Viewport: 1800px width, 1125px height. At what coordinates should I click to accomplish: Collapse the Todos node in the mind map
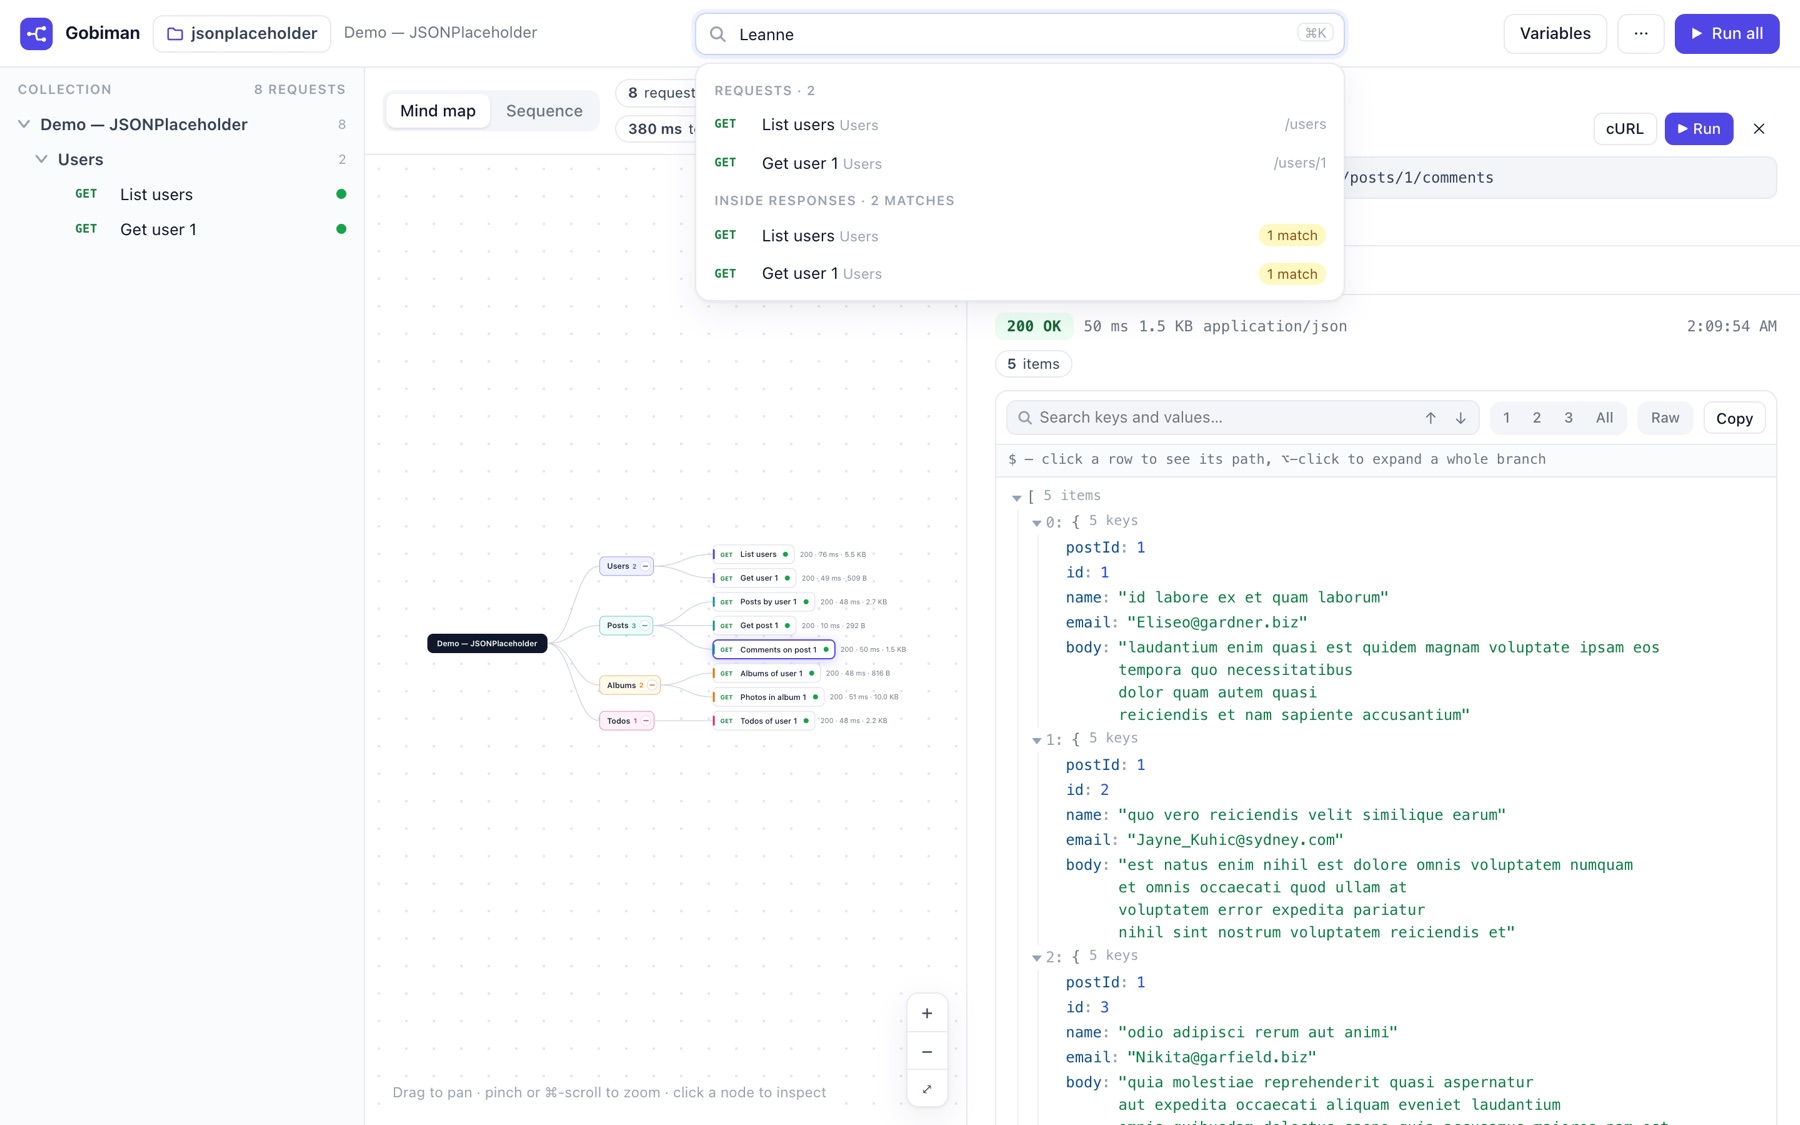click(646, 720)
